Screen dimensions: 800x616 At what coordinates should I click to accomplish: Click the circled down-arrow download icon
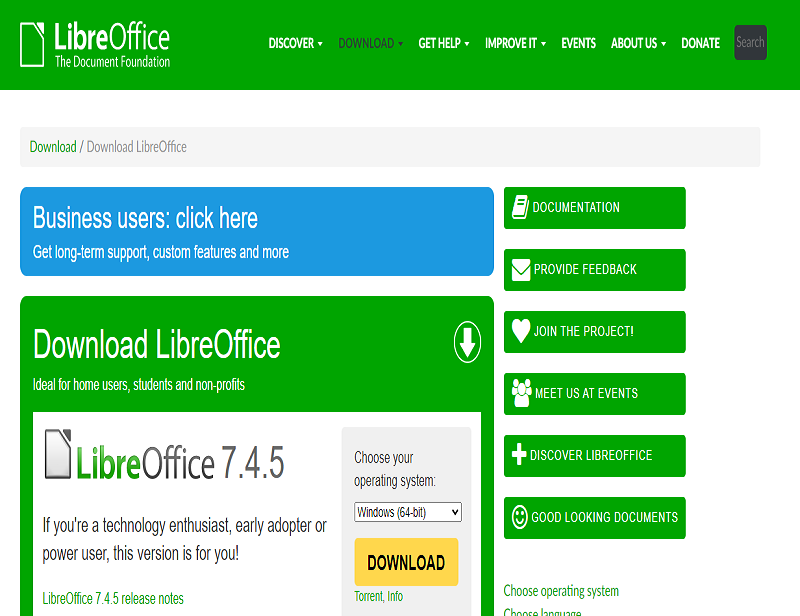coord(467,342)
